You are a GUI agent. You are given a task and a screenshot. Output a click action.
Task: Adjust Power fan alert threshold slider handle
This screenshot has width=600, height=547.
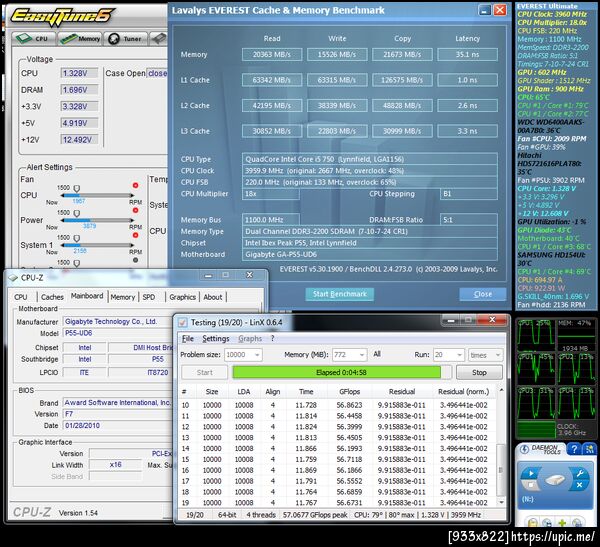point(77,214)
